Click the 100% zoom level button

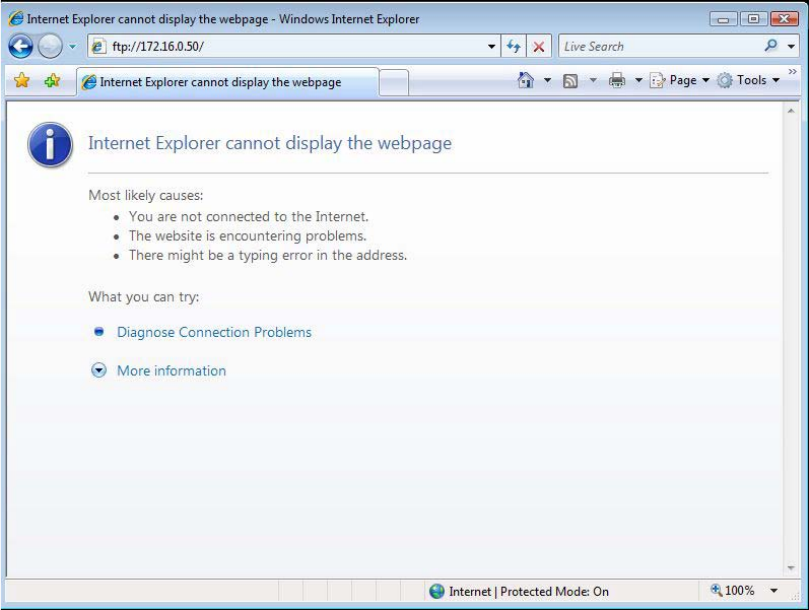click(x=733, y=590)
